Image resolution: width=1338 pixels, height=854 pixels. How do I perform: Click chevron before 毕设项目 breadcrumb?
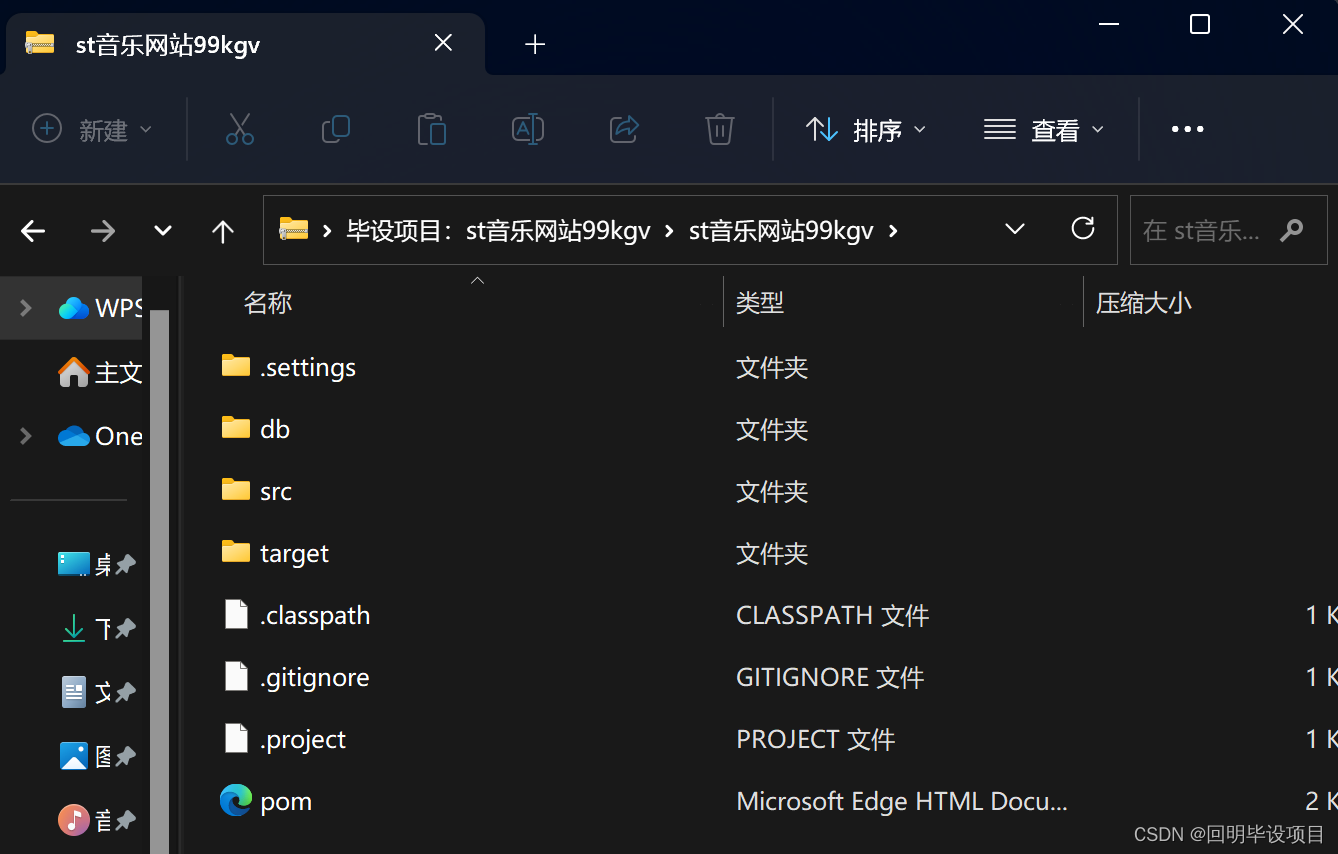326,231
